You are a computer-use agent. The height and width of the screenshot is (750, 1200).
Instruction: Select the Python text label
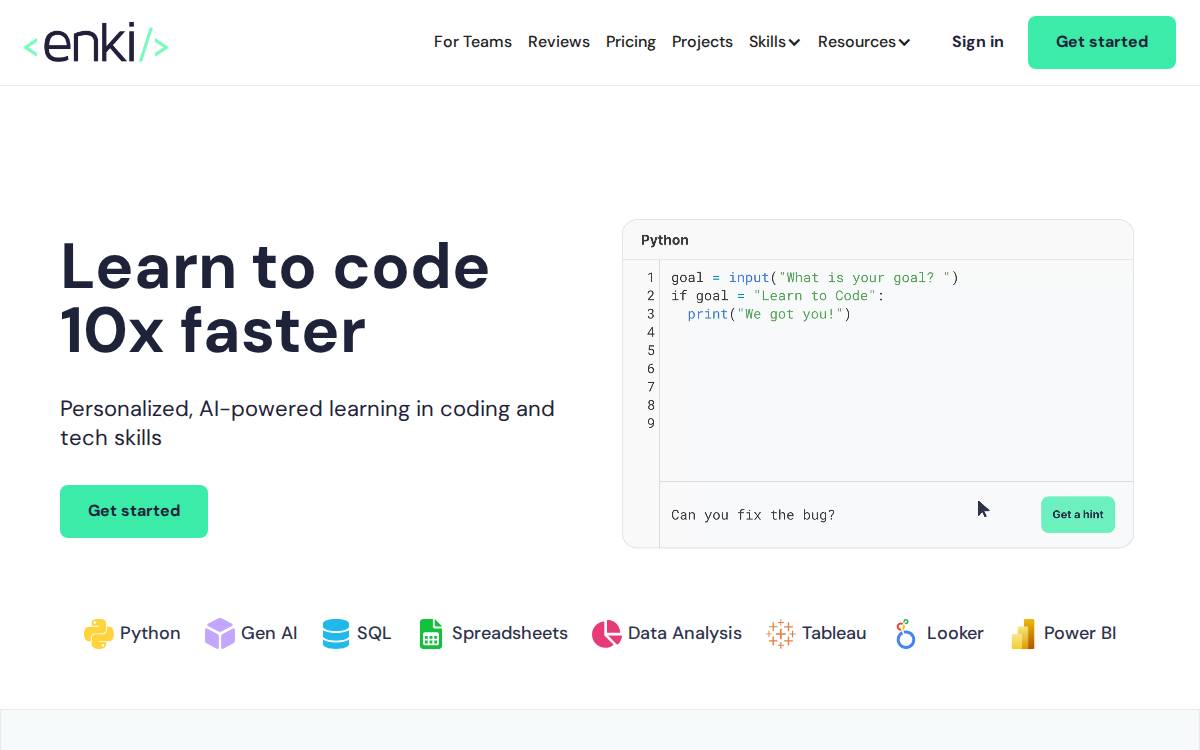pos(150,633)
